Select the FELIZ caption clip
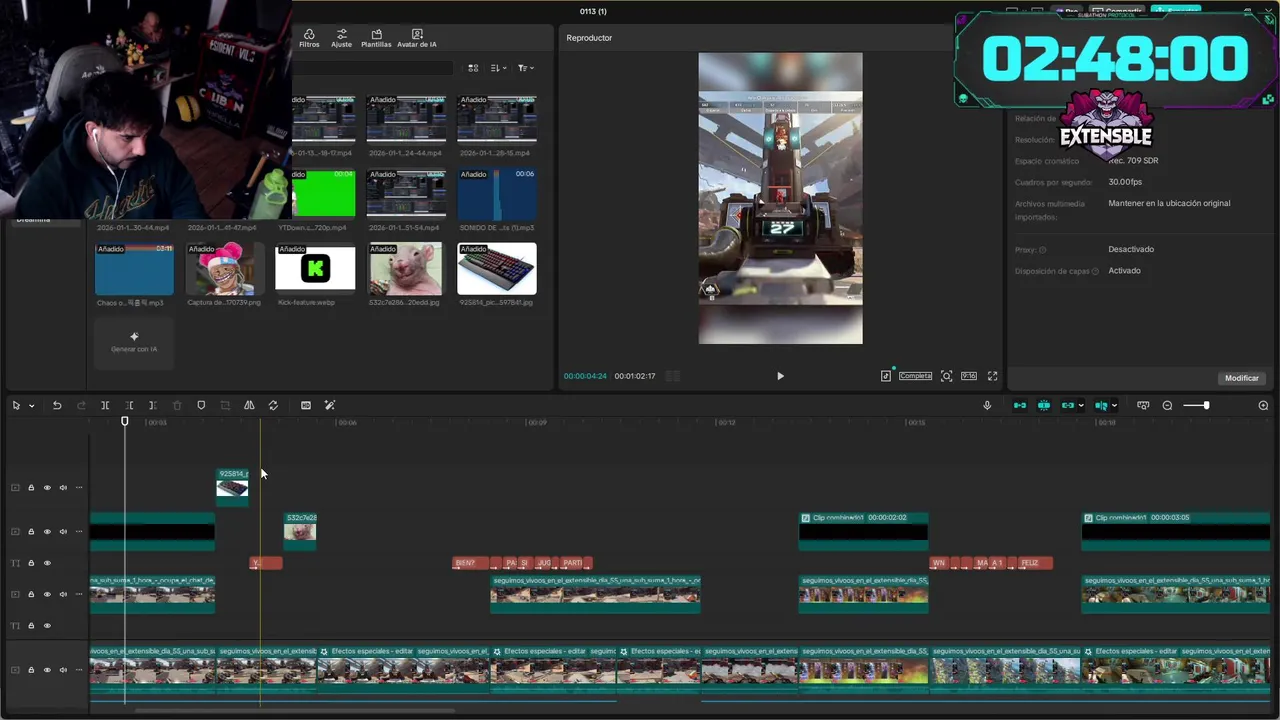 pos(1034,563)
